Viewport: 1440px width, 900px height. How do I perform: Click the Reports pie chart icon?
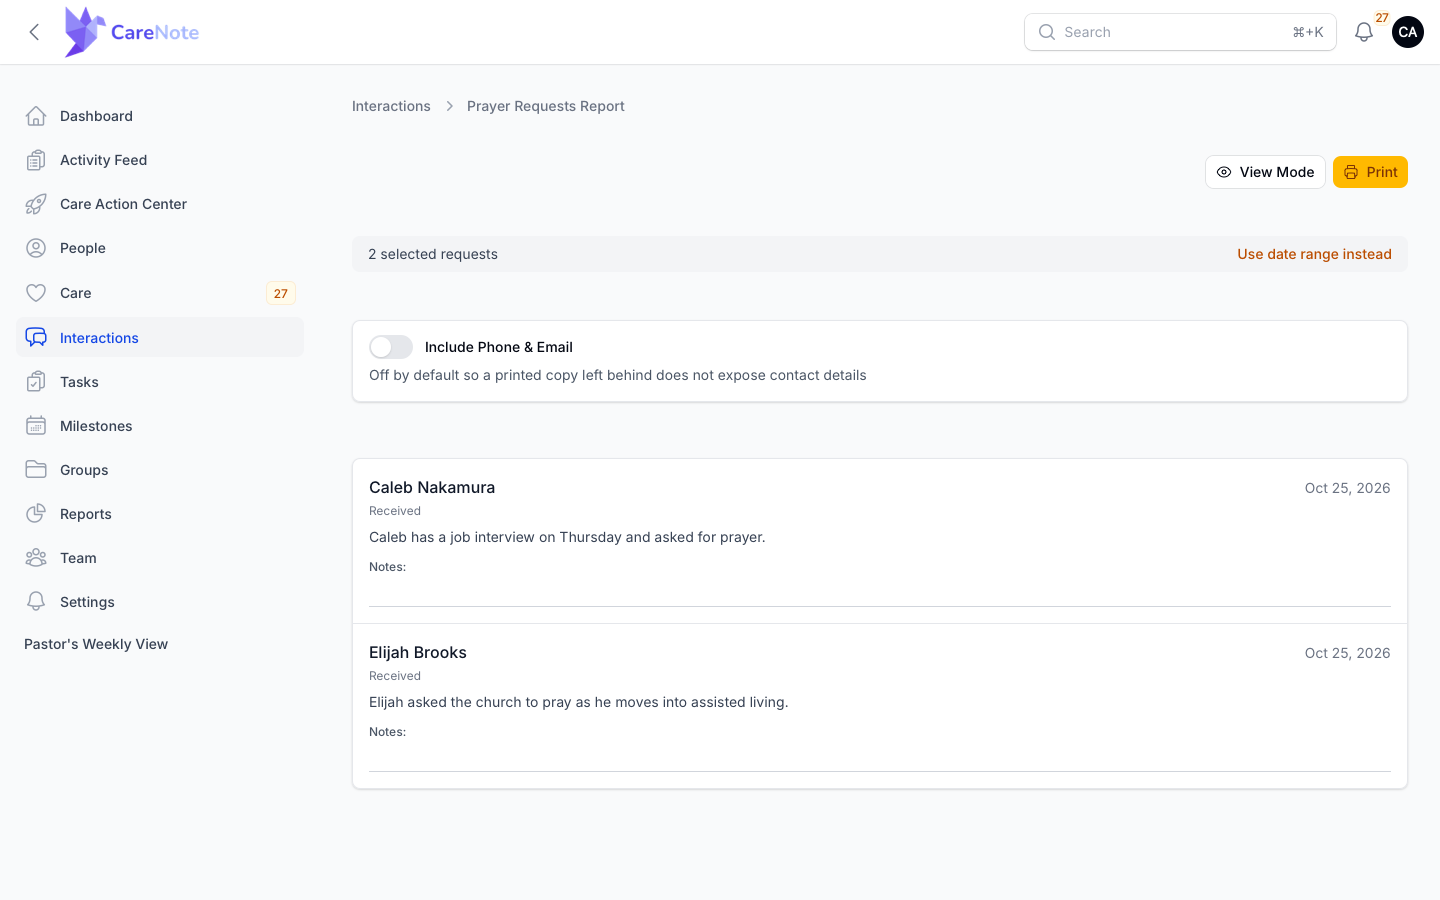tap(36, 514)
